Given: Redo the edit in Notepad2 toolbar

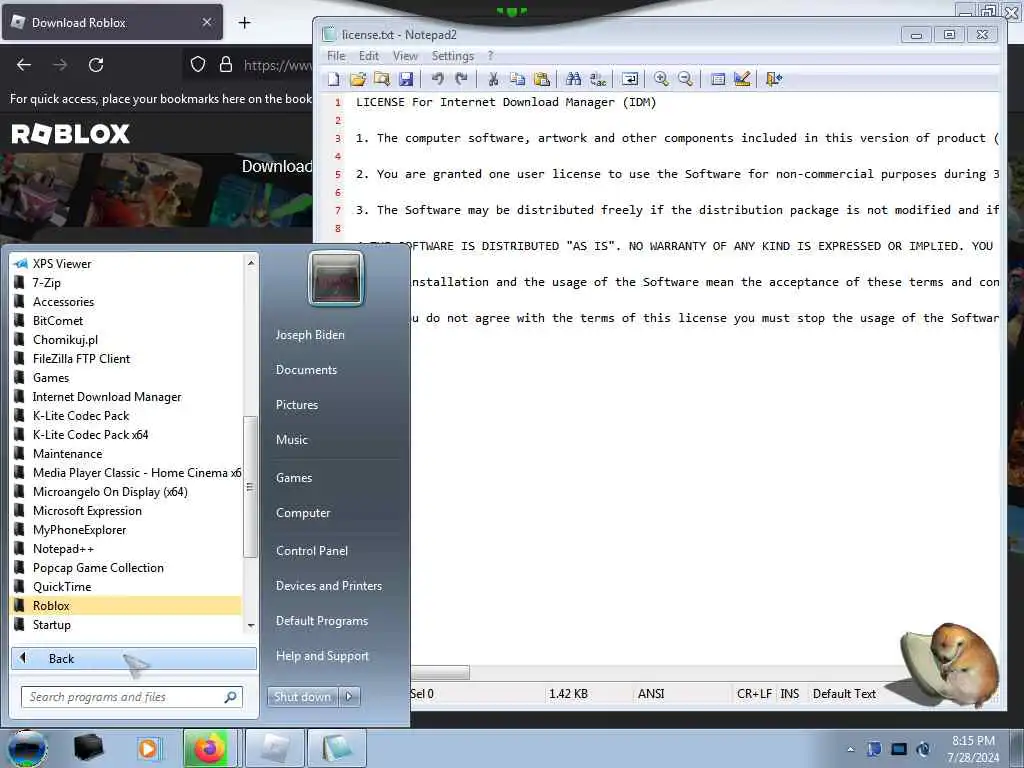Looking at the screenshot, I should coord(461,79).
